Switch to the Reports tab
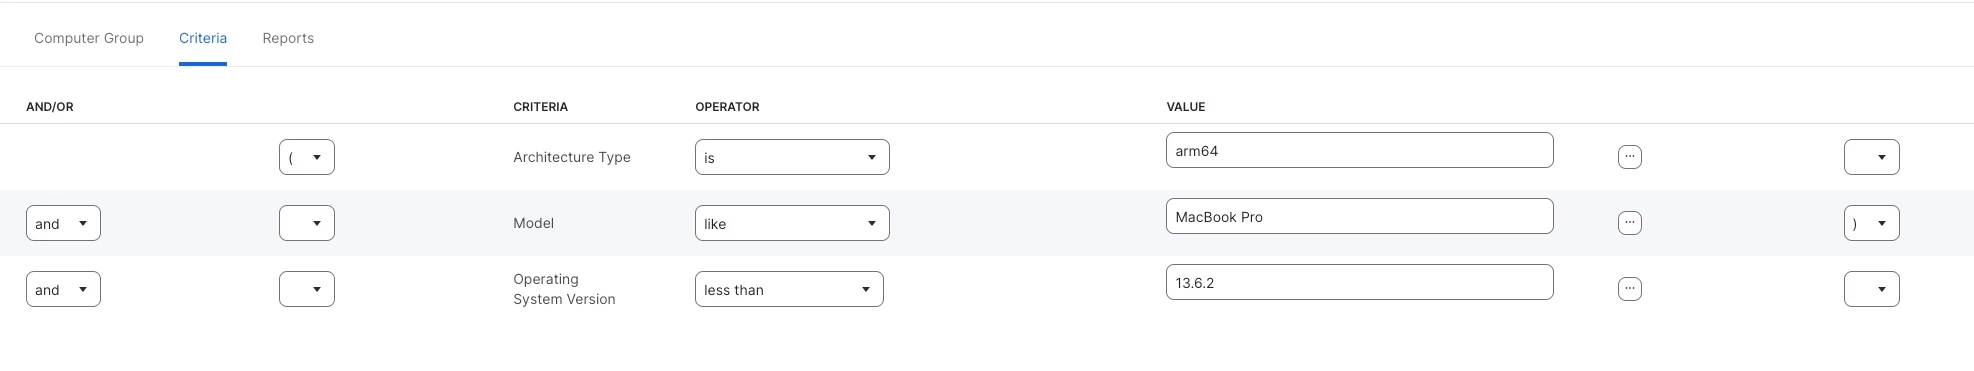This screenshot has width=1974, height=371. 288,38
